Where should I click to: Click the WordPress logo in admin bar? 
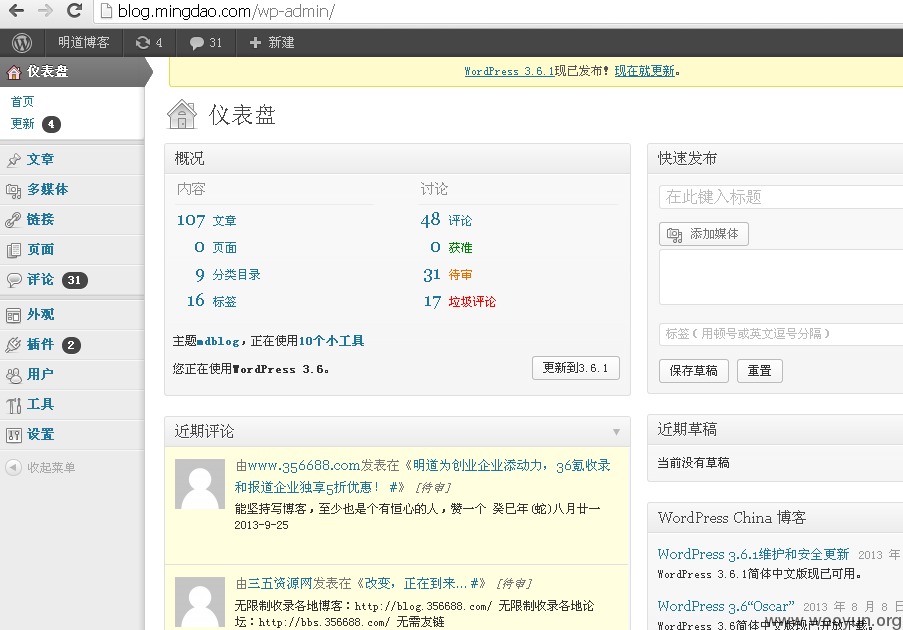pyautogui.click(x=22, y=43)
